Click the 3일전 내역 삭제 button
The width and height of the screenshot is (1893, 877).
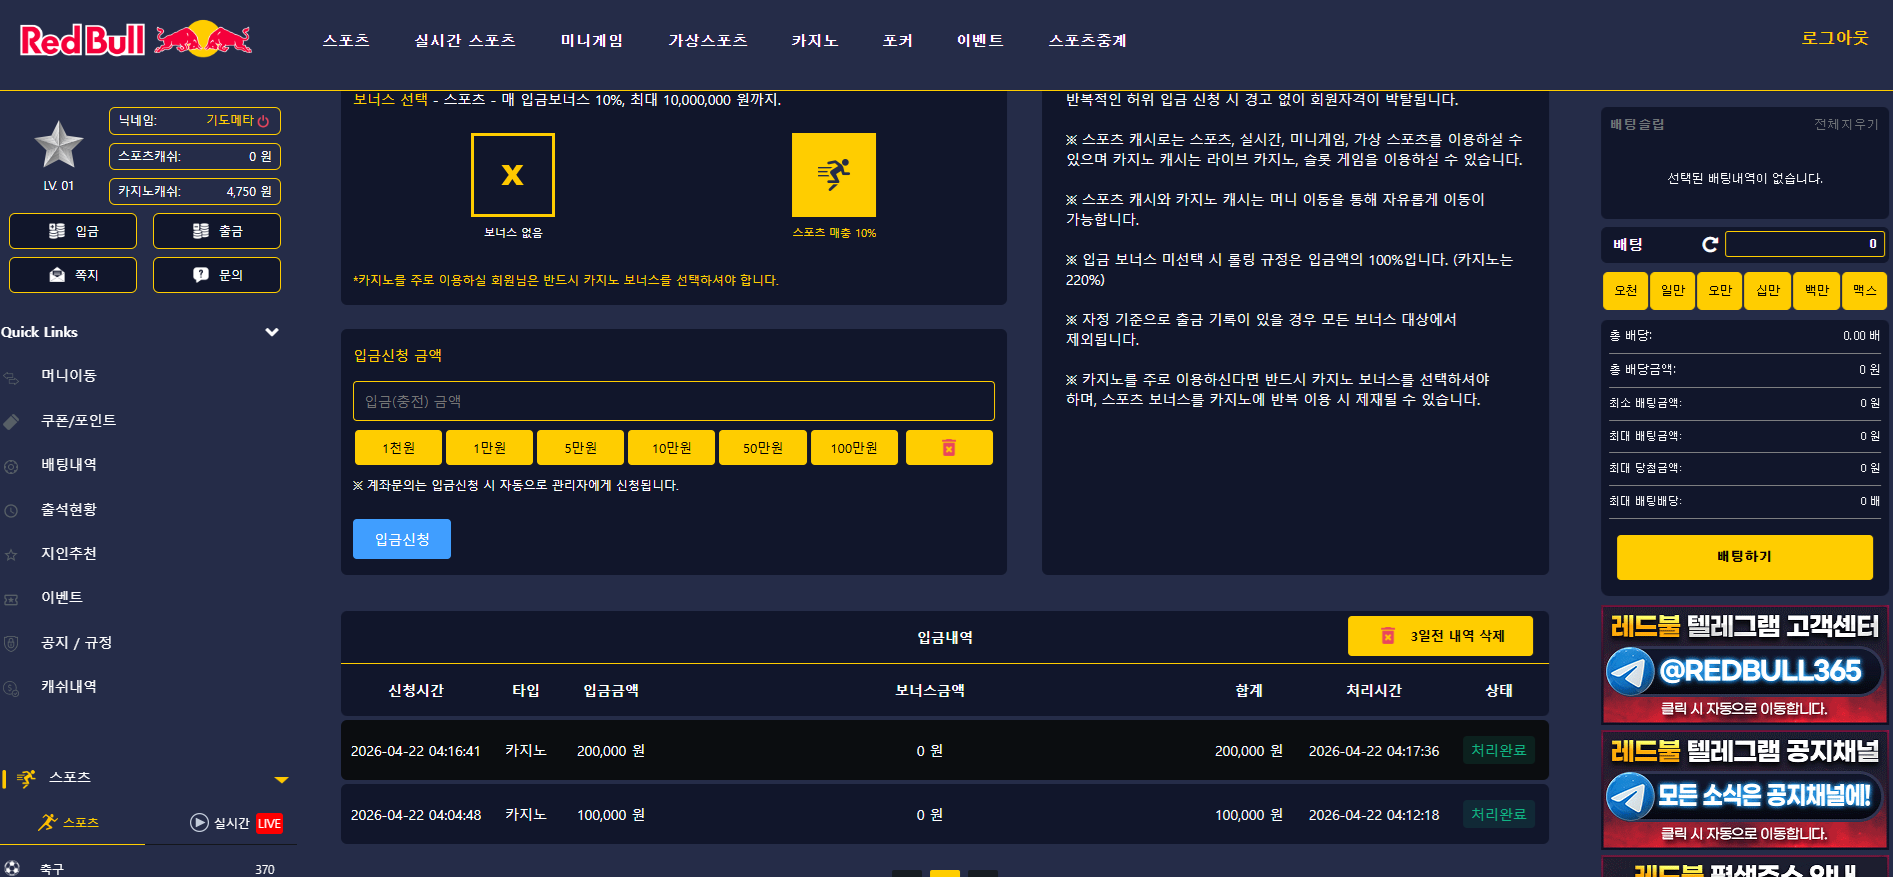(1440, 636)
